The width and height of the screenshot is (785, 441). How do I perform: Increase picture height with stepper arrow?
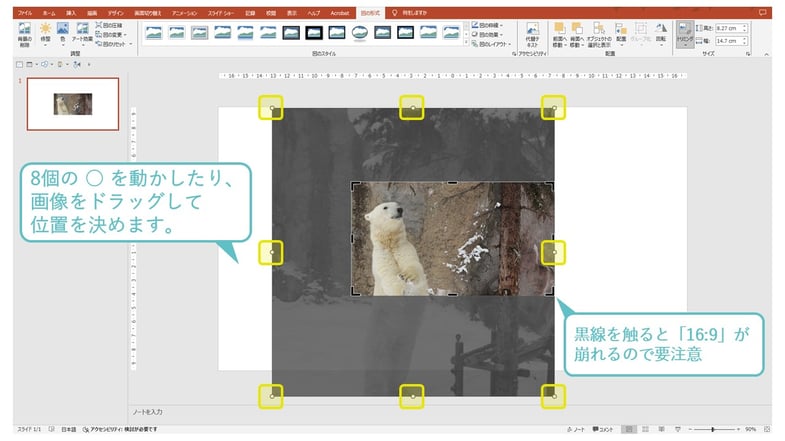pos(745,26)
